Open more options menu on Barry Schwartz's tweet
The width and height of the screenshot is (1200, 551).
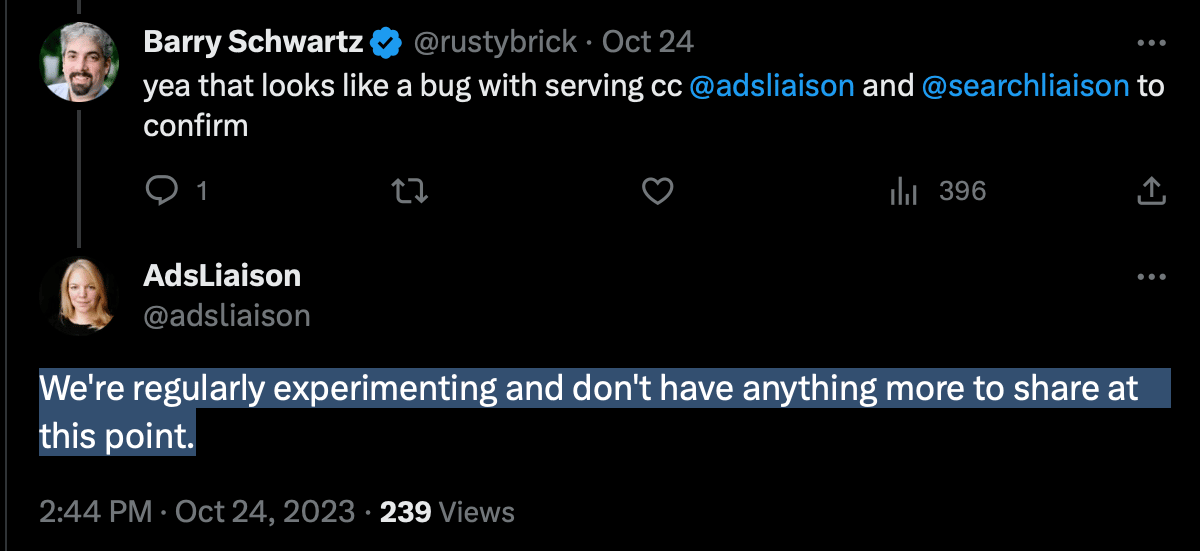[x=1152, y=44]
